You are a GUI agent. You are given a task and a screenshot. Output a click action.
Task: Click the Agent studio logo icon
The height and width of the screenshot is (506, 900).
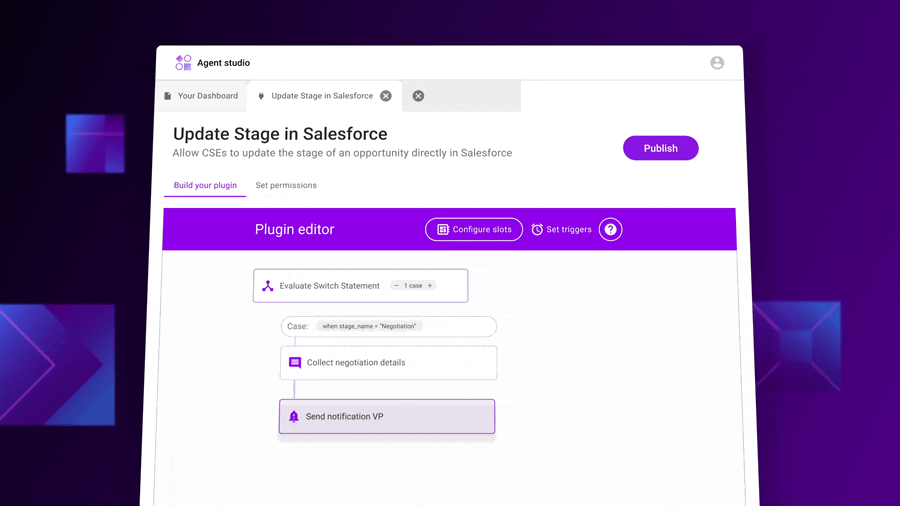[x=183, y=63]
